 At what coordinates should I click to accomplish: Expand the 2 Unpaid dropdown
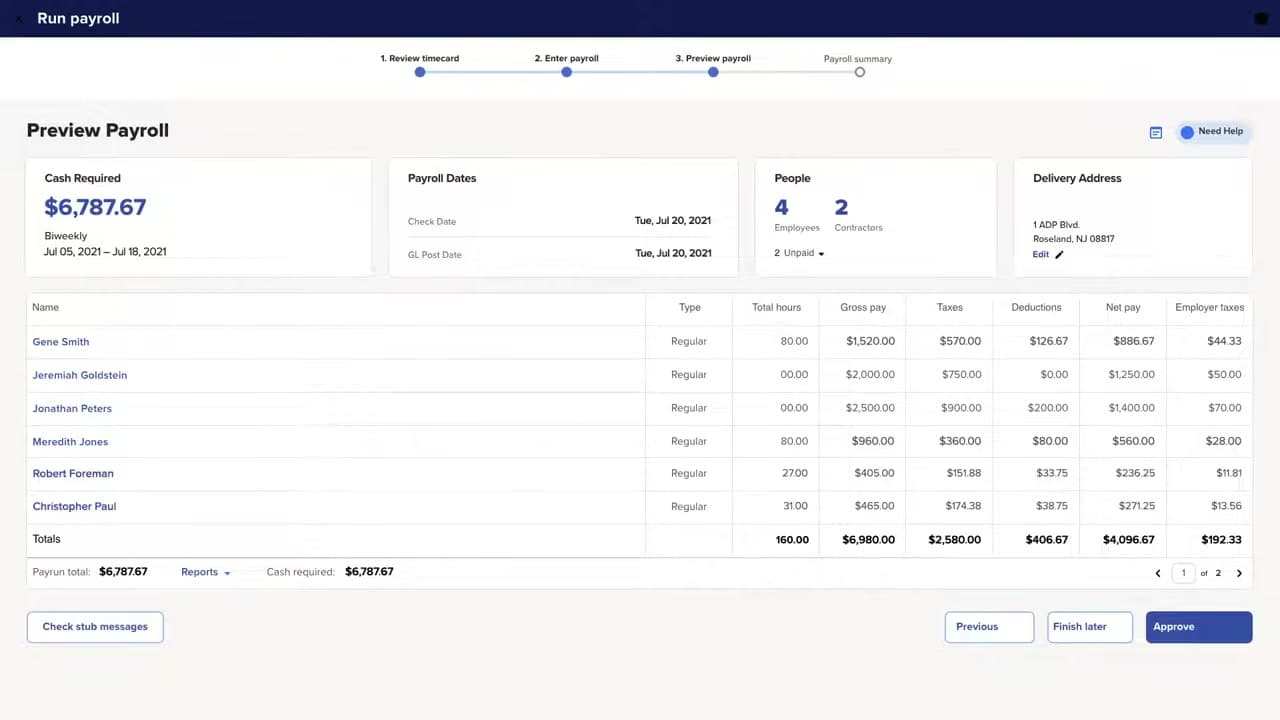[799, 253]
